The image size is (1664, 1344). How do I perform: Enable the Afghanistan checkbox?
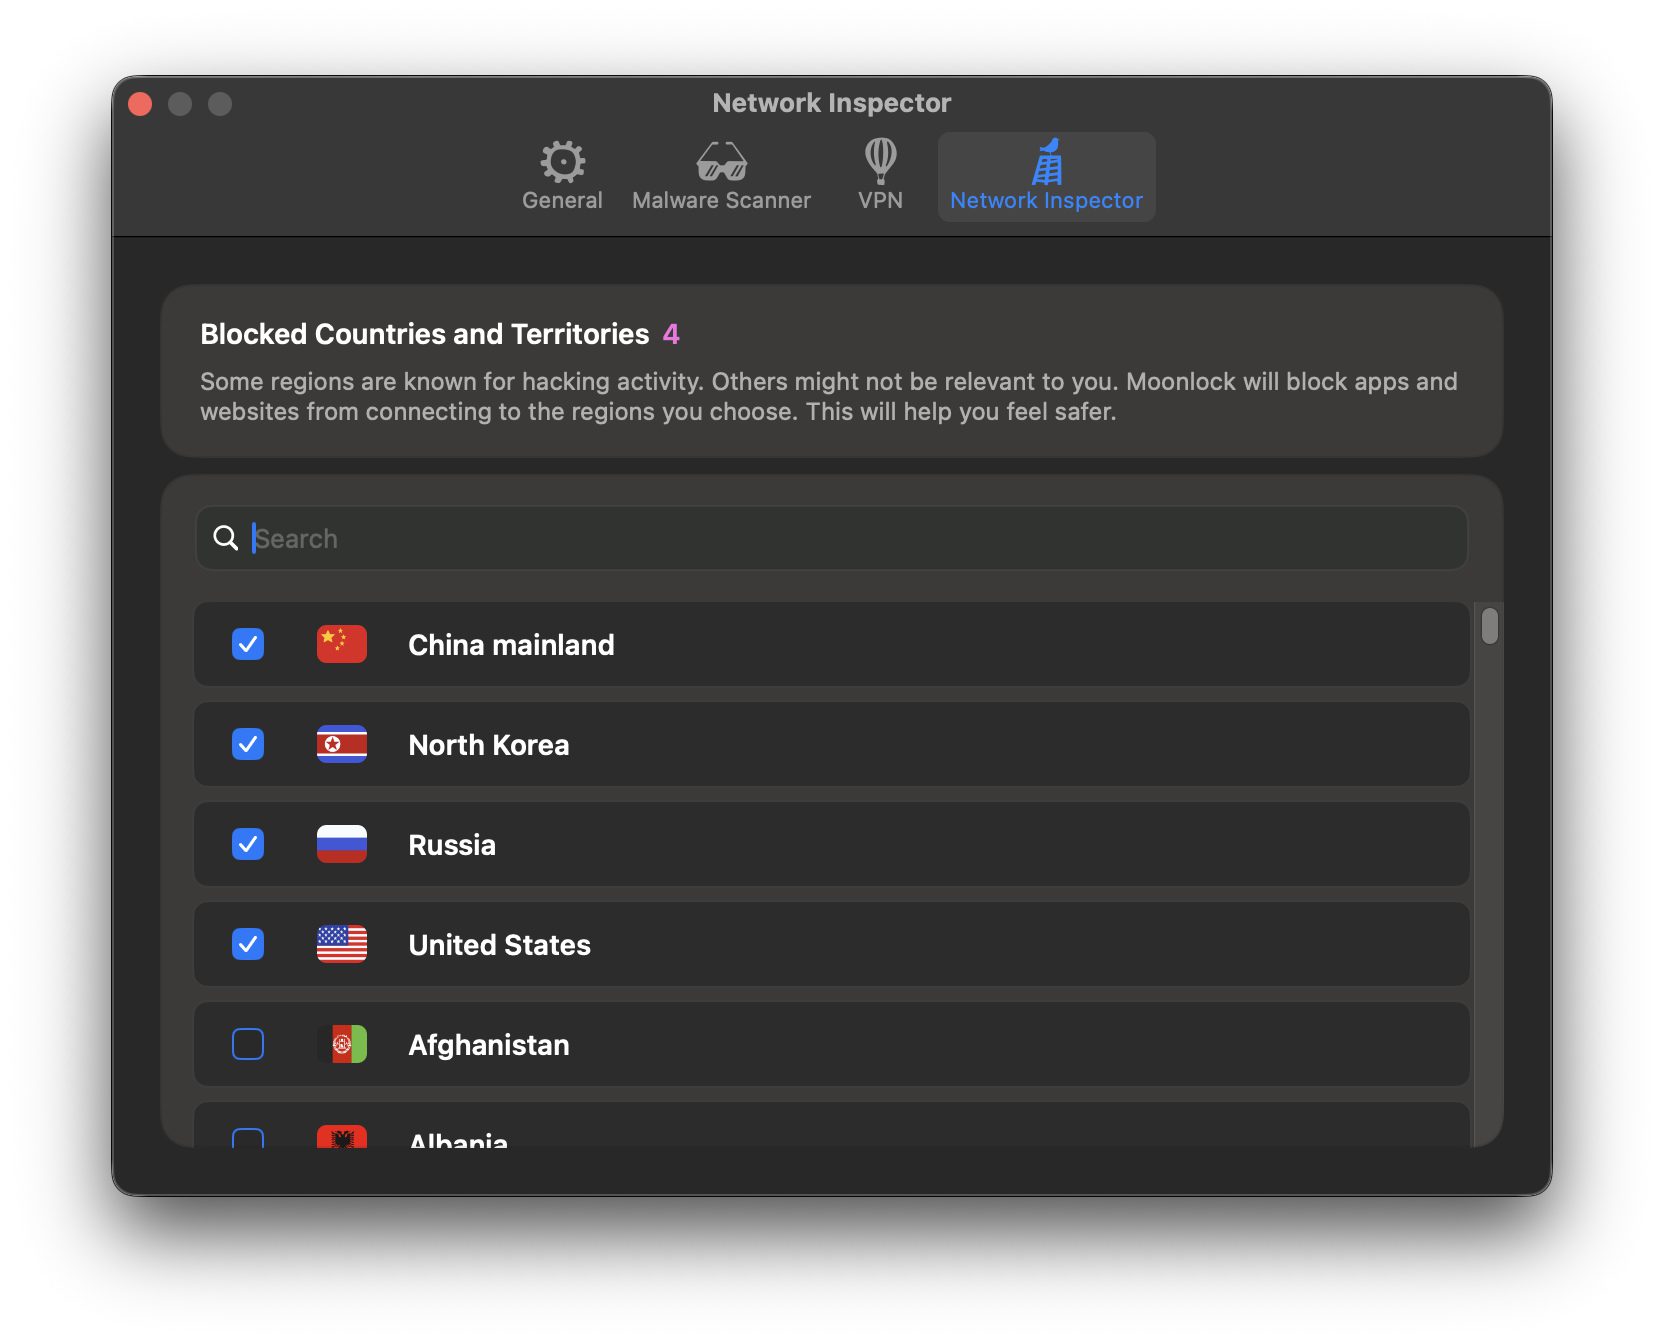[x=248, y=1045]
